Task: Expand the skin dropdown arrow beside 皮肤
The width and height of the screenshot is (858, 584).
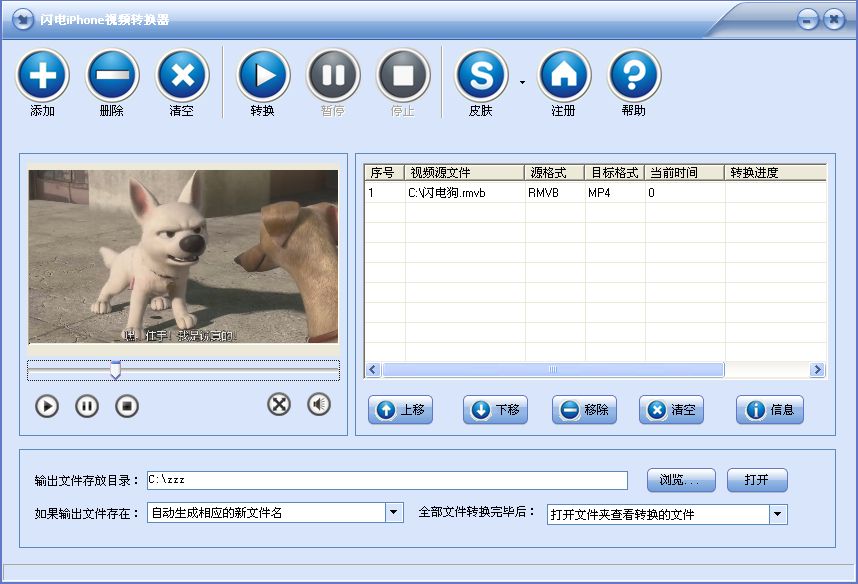Action: (x=522, y=82)
